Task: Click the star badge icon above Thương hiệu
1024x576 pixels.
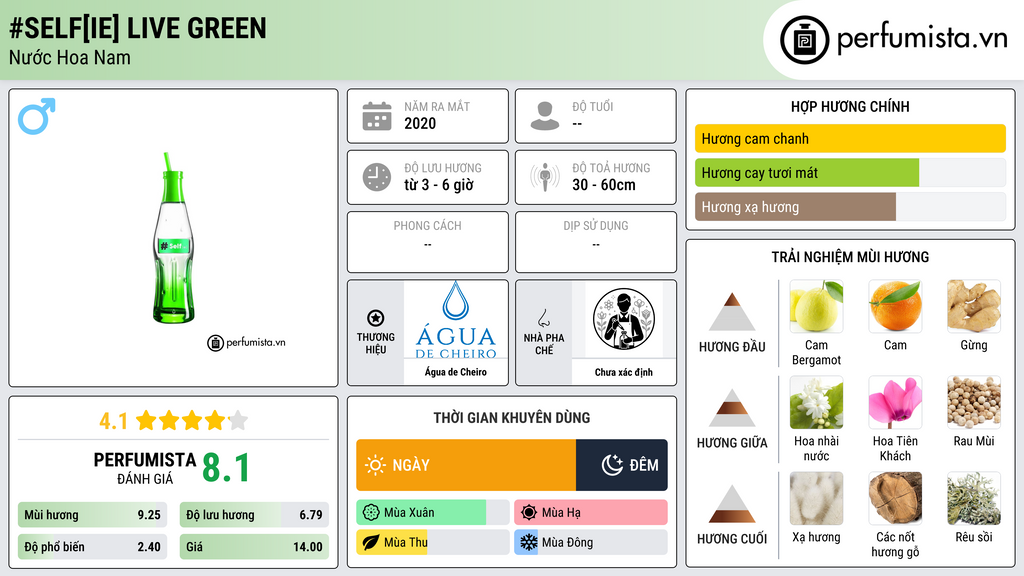Action: [x=376, y=318]
